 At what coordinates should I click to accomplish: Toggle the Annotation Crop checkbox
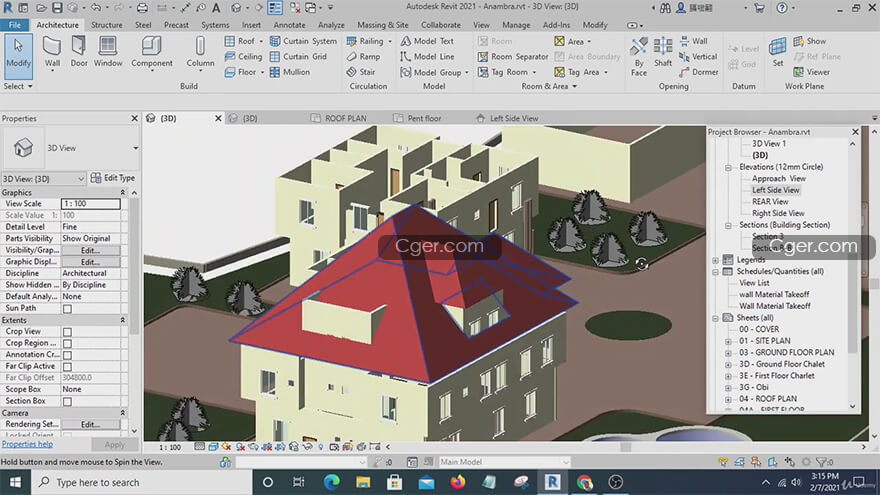(x=67, y=355)
